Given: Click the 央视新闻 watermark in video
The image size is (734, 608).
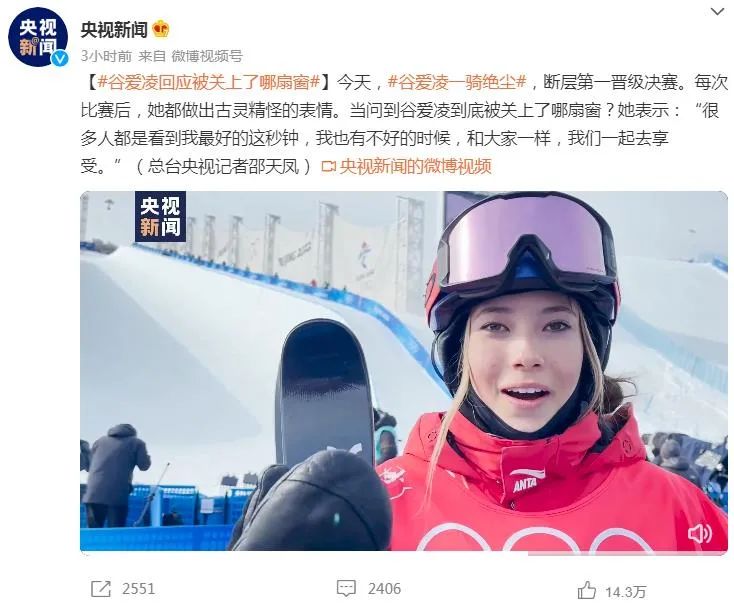Looking at the screenshot, I should coord(161,217).
